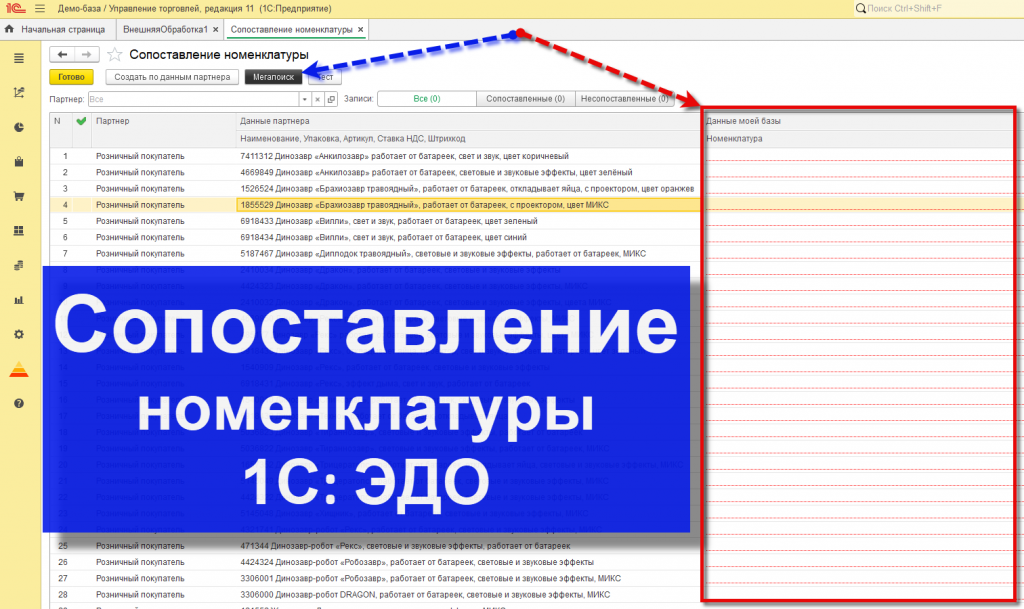The image size is (1024, 609).
Task: Clear the Партнер field with x icon
Action: coord(317,99)
